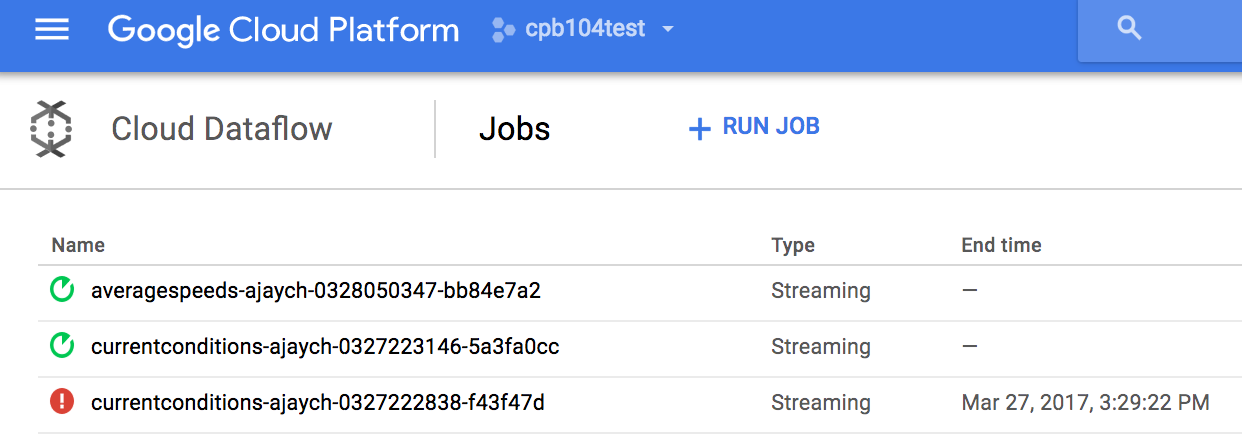Click the Cloud Dataflow product icon
The width and height of the screenshot is (1242, 440).
coord(50,129)
